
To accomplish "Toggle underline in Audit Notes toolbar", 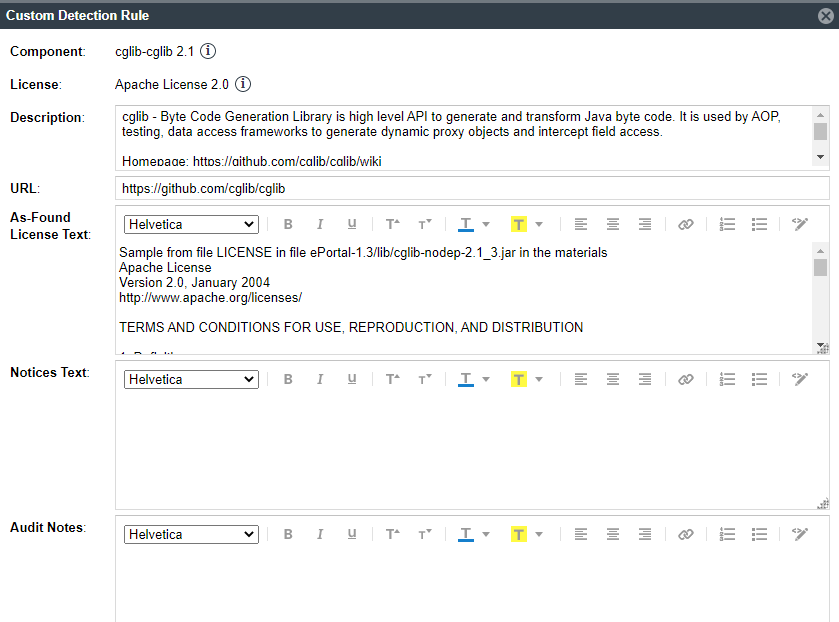I will tap(352, 535).
